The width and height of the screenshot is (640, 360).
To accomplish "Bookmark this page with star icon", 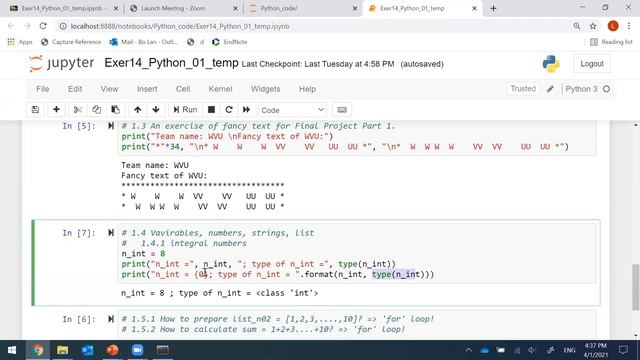I will tap(593, 26).
